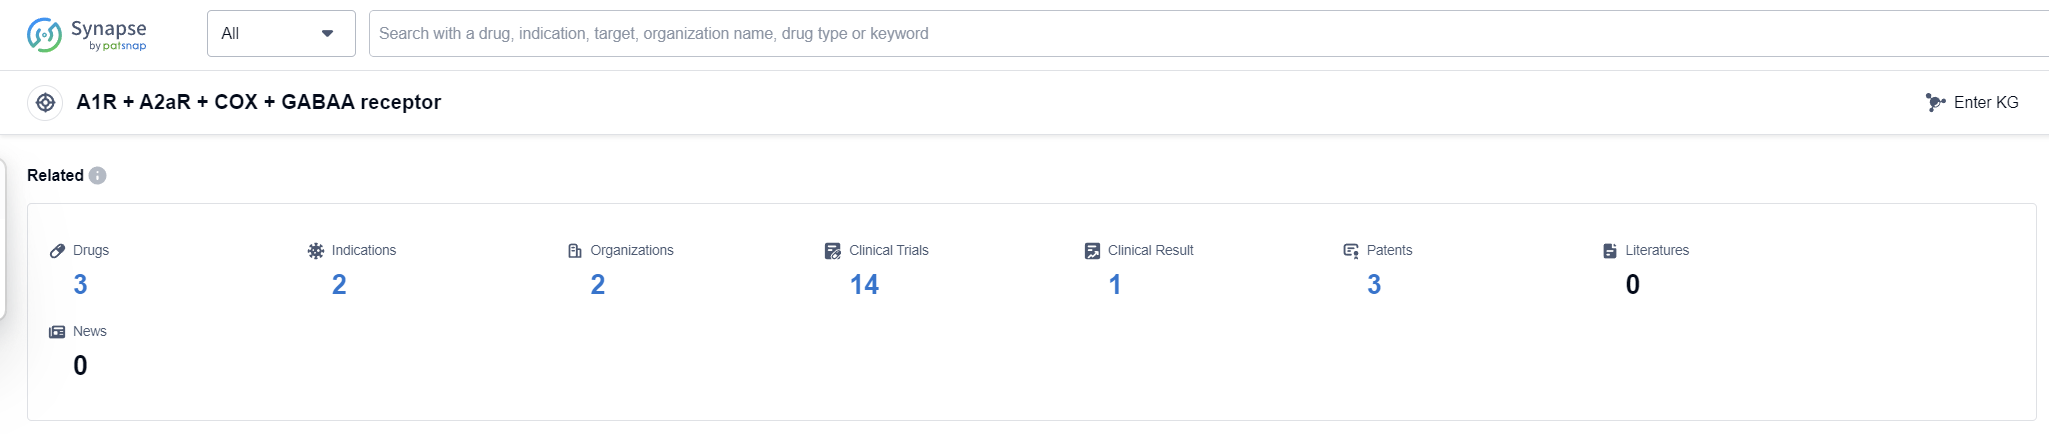Click the Clinical Trials icon
Image resolution: width=2049 pixels, height=434 pixels.
pyautogui.click(x=833, y=251)
